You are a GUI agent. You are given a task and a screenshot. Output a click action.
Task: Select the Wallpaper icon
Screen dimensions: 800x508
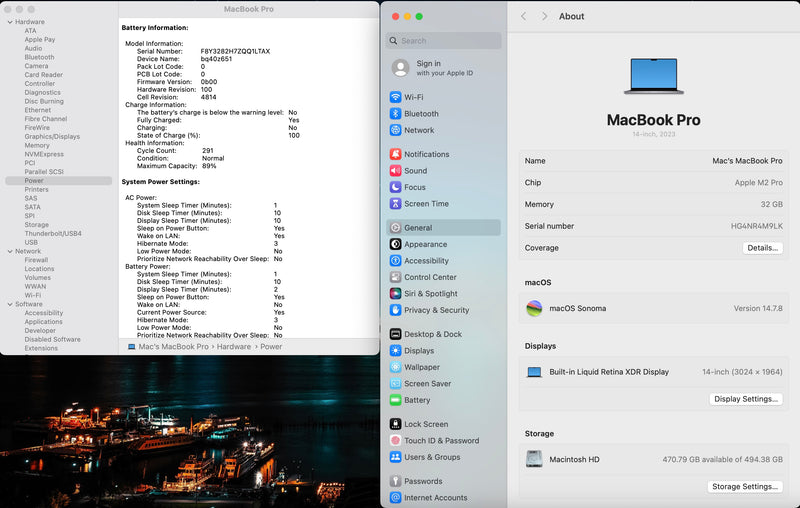395,367
